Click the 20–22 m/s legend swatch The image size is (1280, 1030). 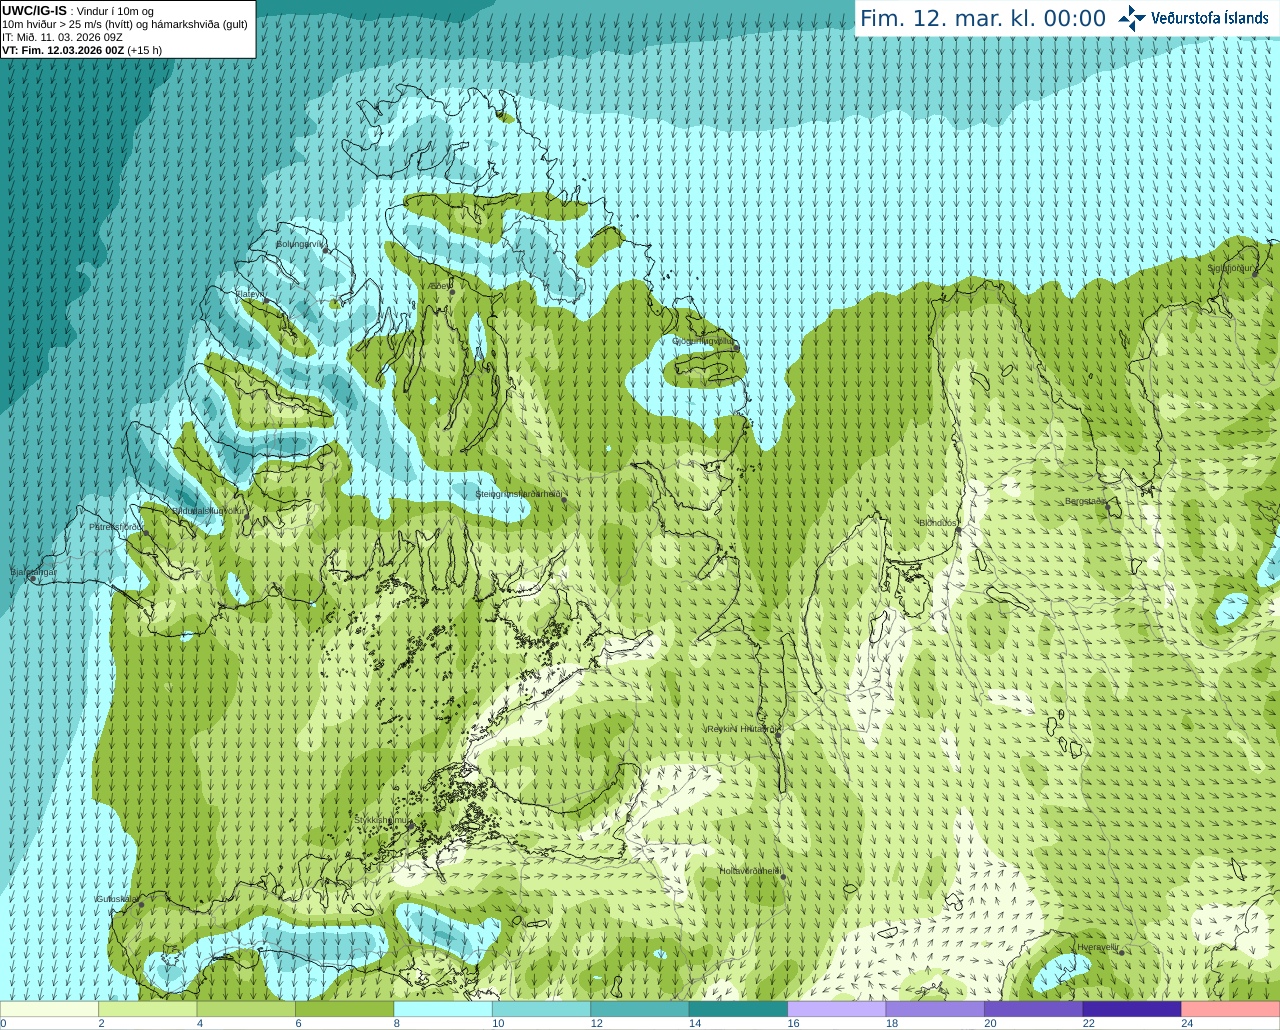[1034, 1009]
